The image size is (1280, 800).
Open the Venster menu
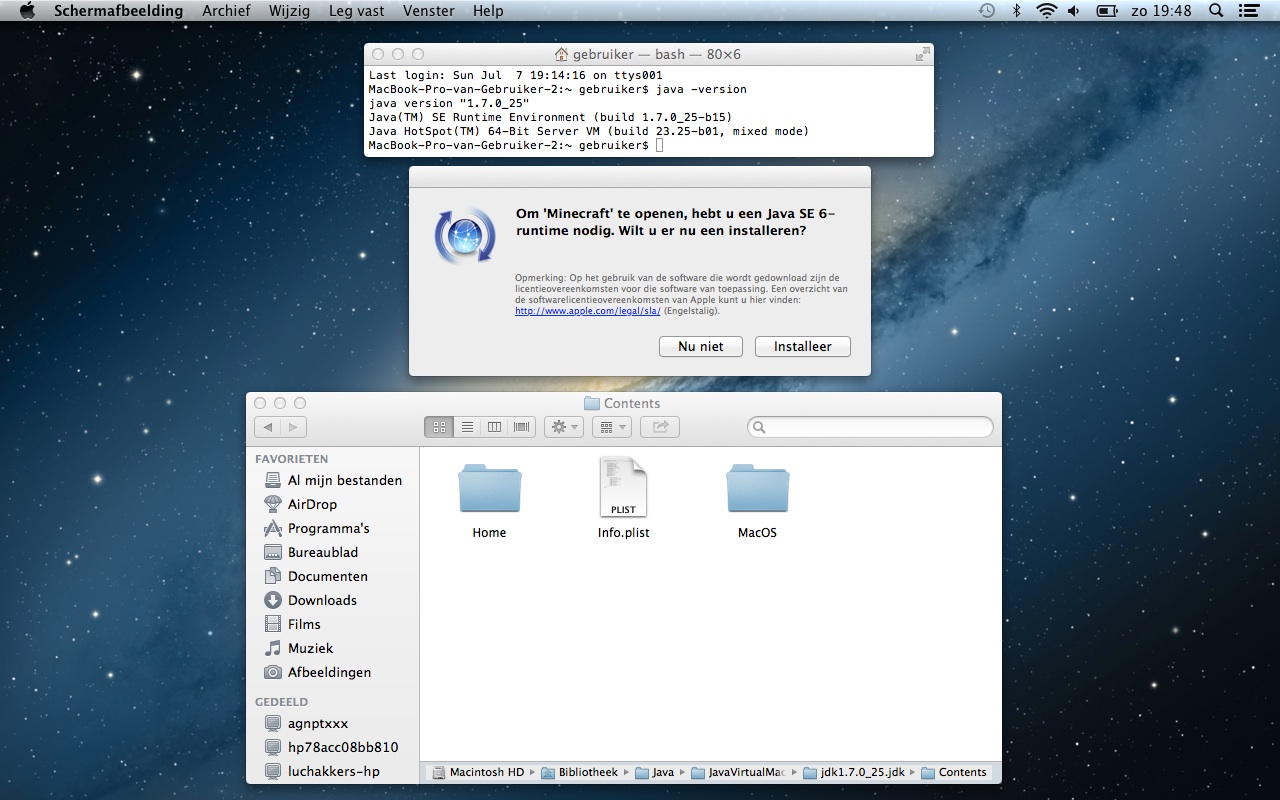click(428, 11)
